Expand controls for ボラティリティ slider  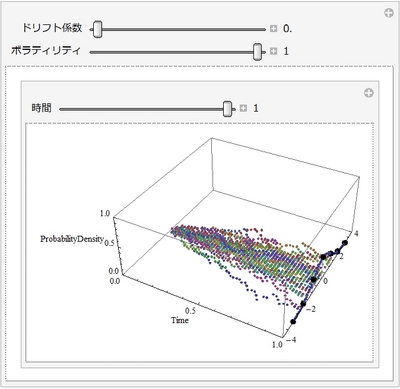[x=273, y=51]
